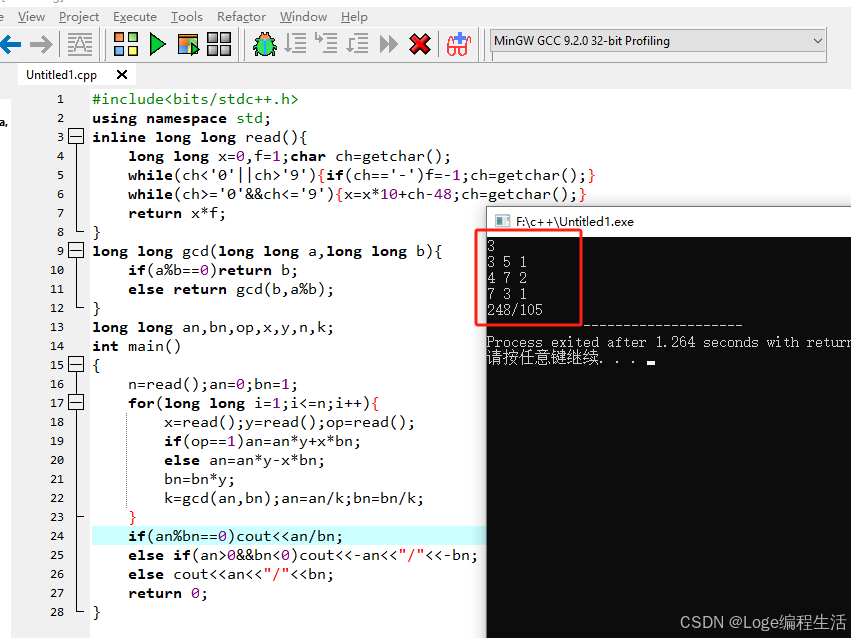Click the third debug step icon with return arrow
The height and width of the screenshot is (638, 851).
coord(358,43)
